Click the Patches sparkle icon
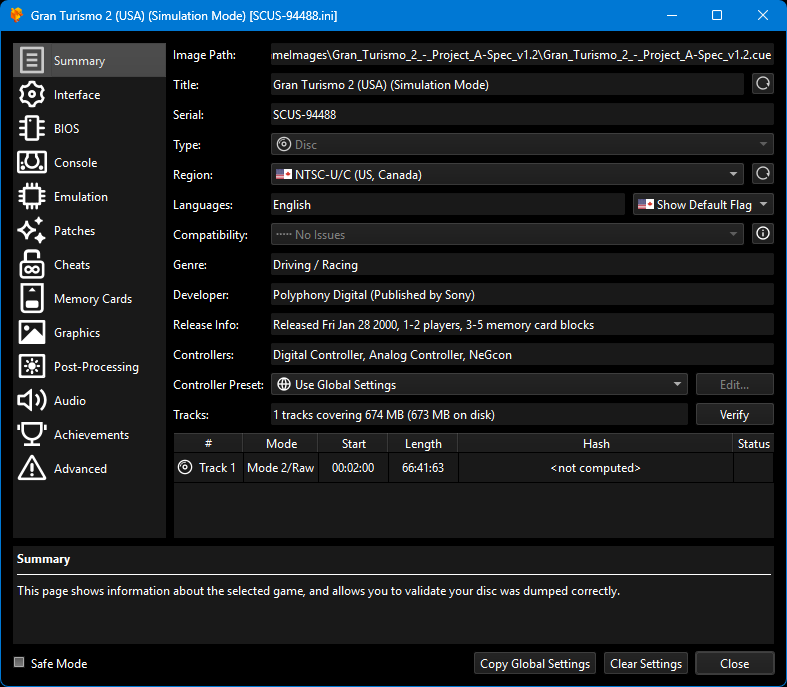 (32, 231)
